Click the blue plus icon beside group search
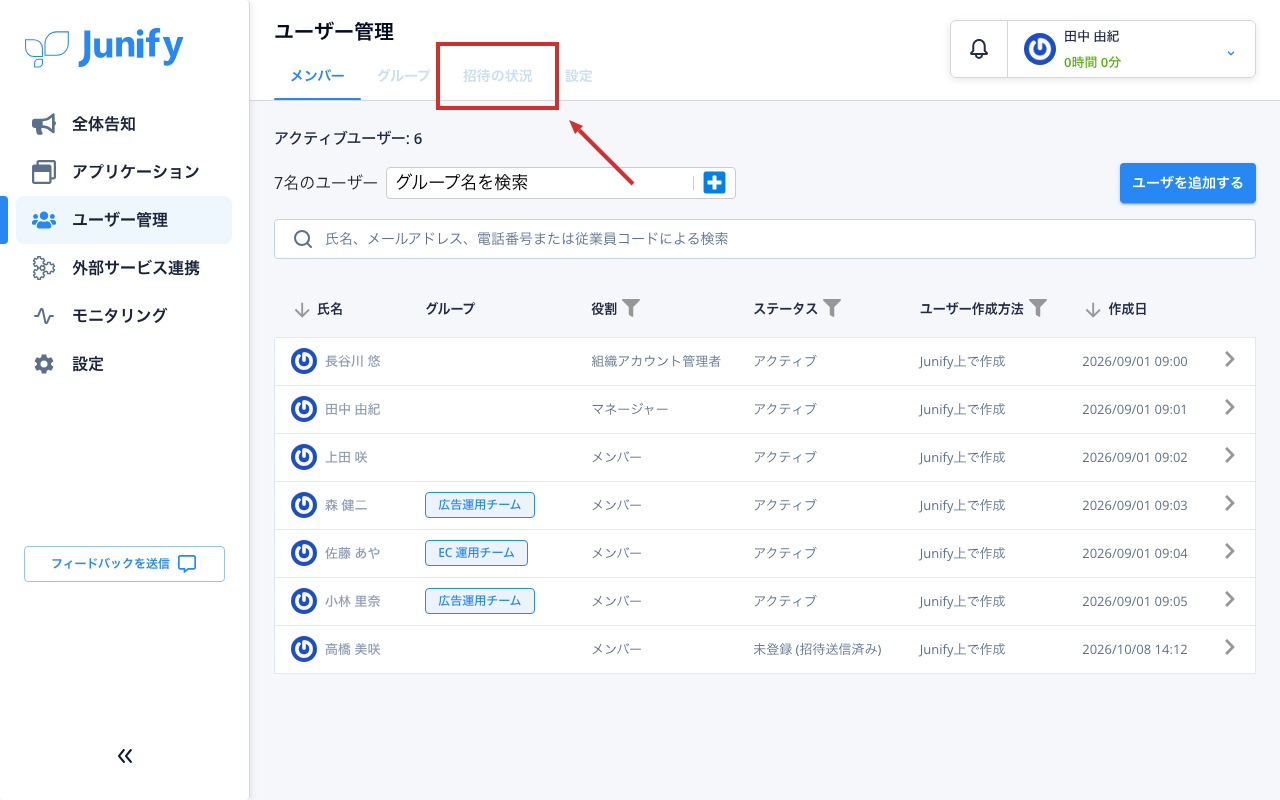 pos(714,183)
